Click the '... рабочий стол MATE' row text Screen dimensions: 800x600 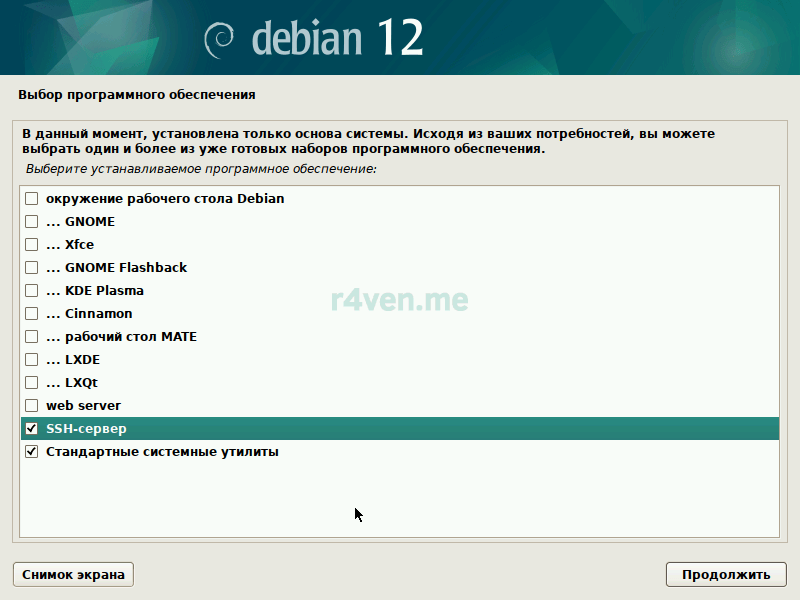tap(121, 337)
